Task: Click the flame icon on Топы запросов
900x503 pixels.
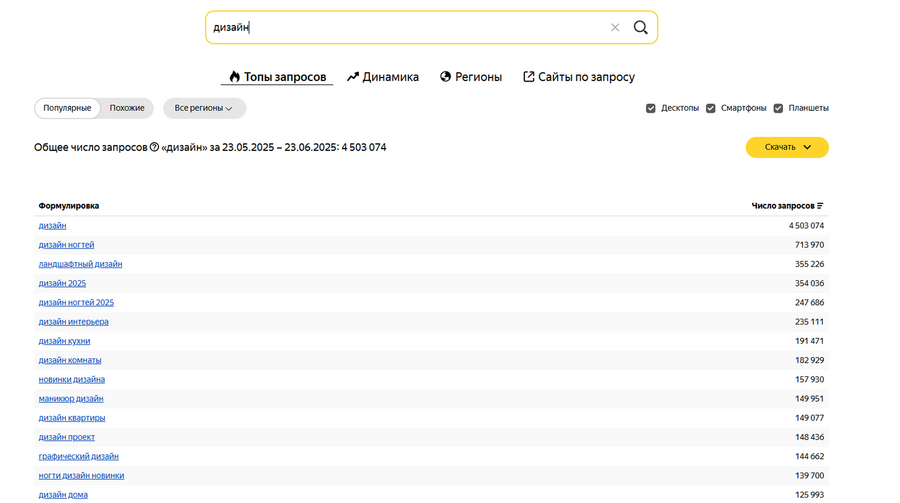Action: pos(235,77)
